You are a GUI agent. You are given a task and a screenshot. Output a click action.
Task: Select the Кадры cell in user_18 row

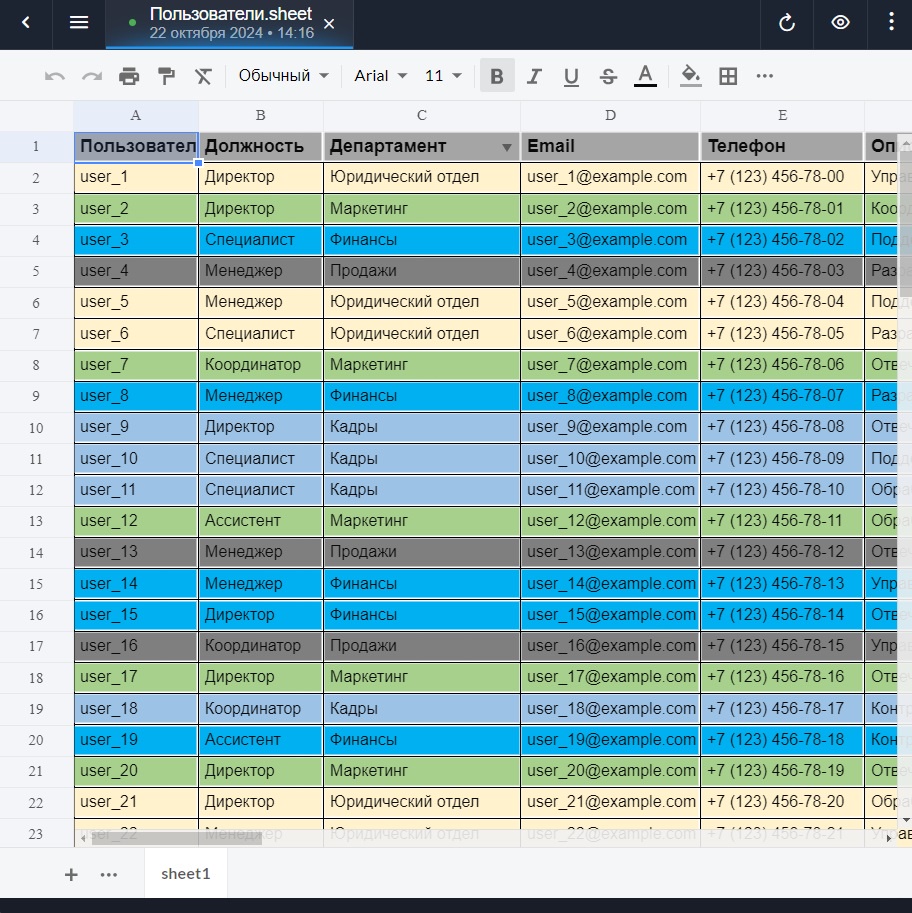[x=422, y=708]
